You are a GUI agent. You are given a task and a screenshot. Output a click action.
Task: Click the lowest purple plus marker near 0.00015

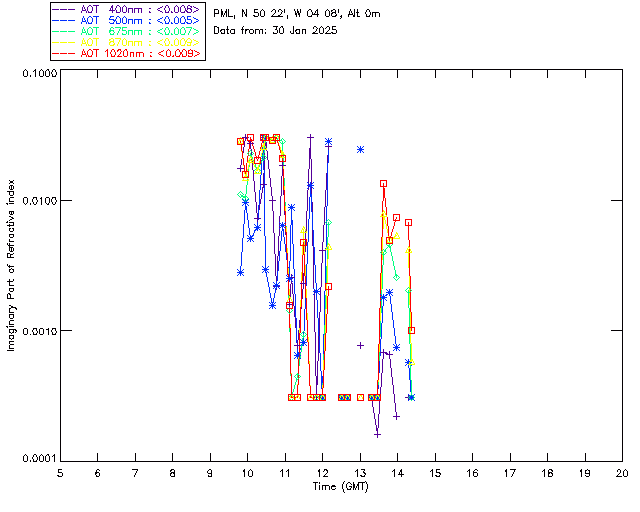point(378,435)
